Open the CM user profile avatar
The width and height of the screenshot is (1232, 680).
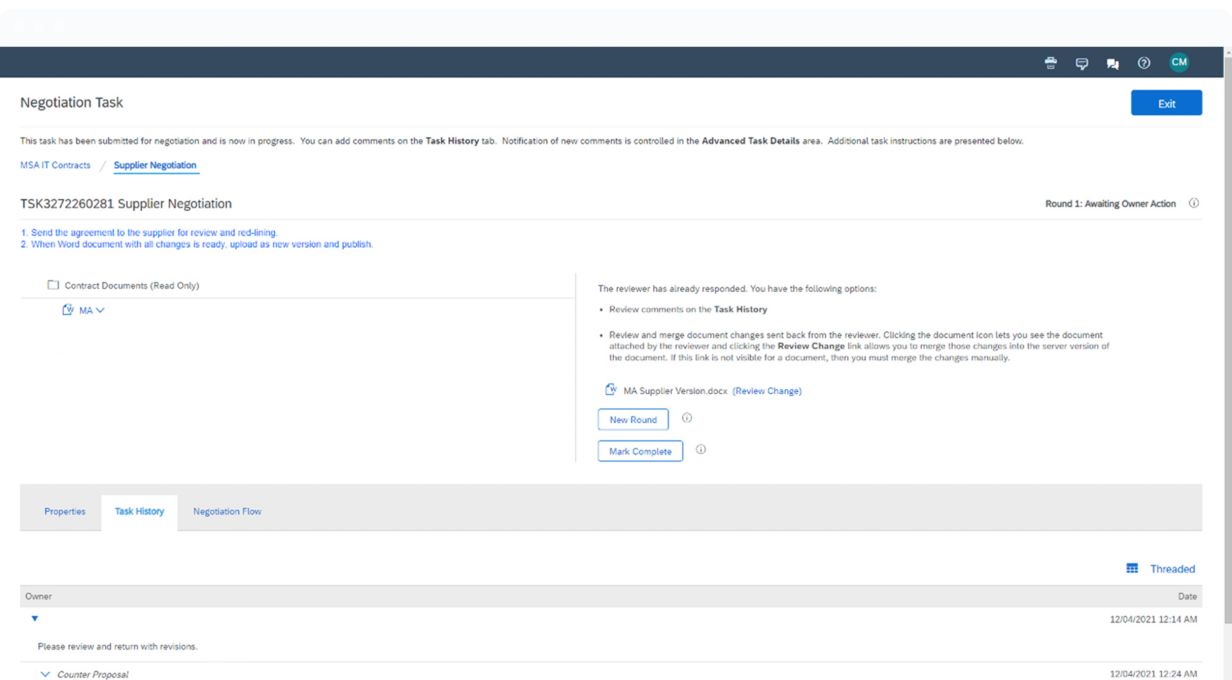(1179, 62)
